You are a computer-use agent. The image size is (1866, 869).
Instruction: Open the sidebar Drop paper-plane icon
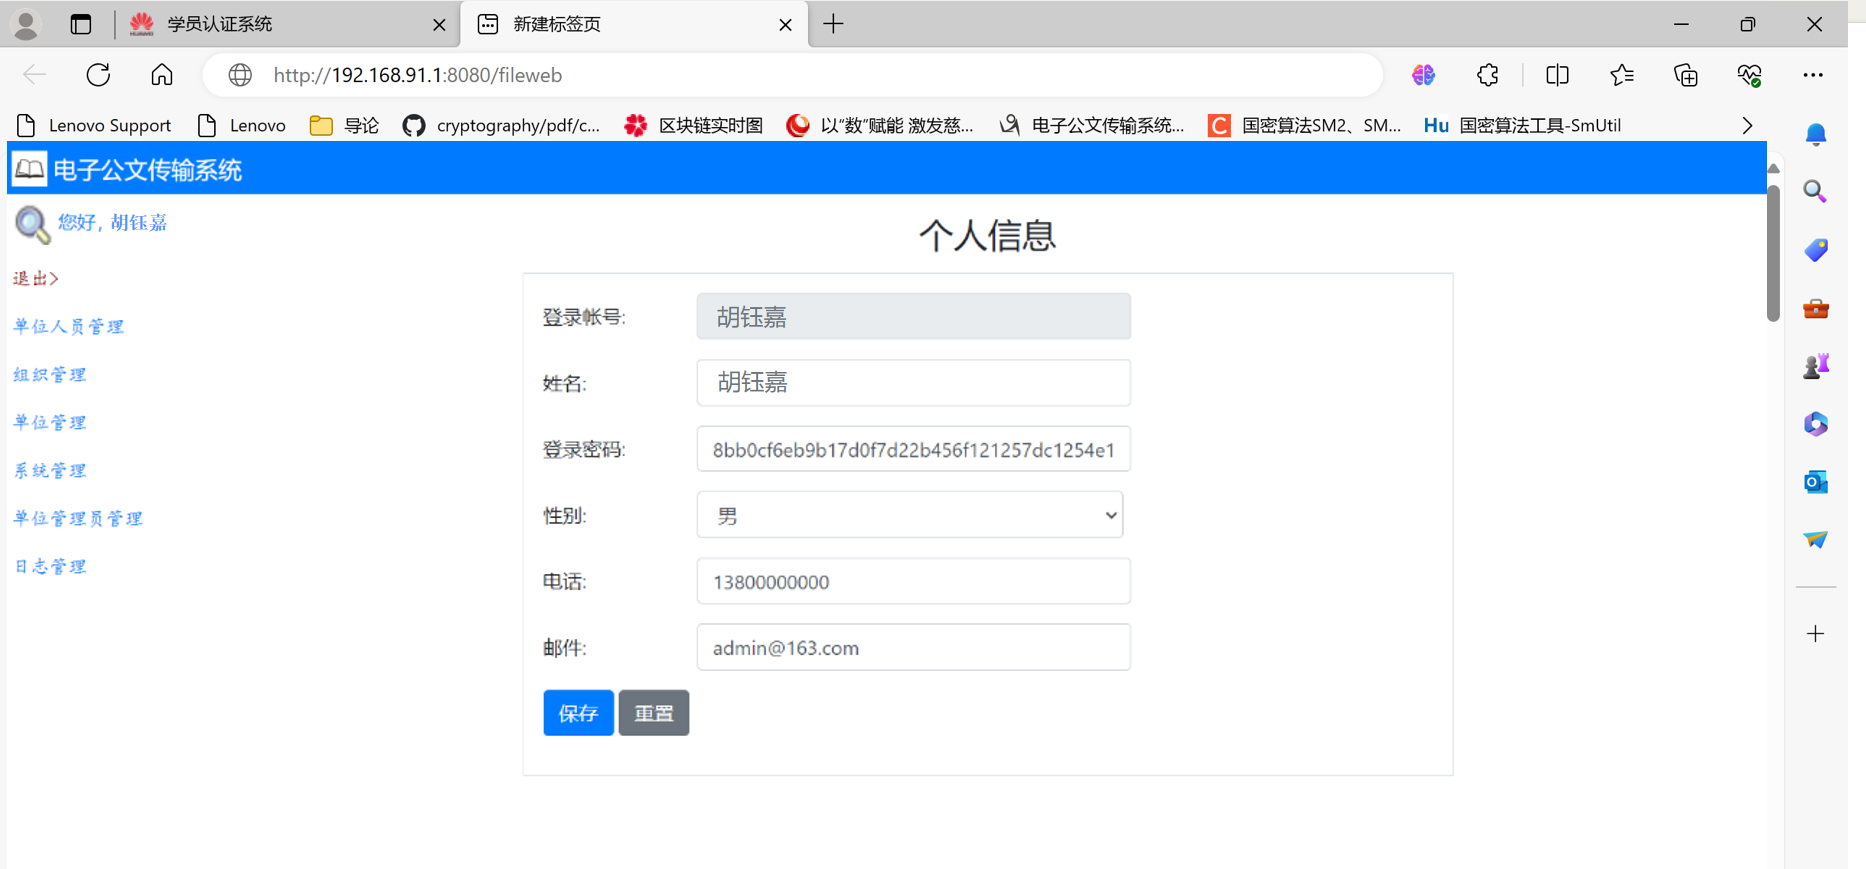1816,540
